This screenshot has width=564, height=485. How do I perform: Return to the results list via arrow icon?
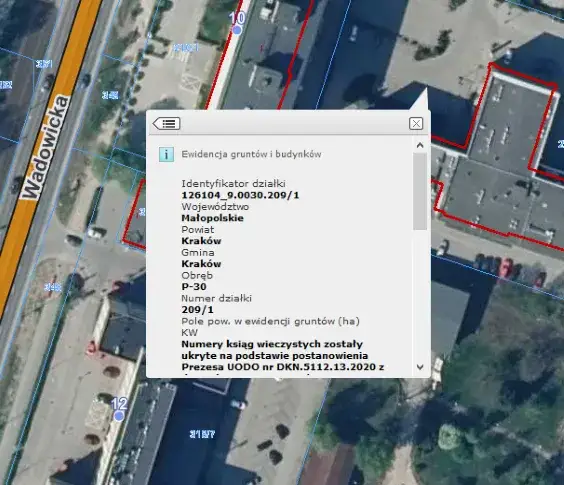(166, 123)
